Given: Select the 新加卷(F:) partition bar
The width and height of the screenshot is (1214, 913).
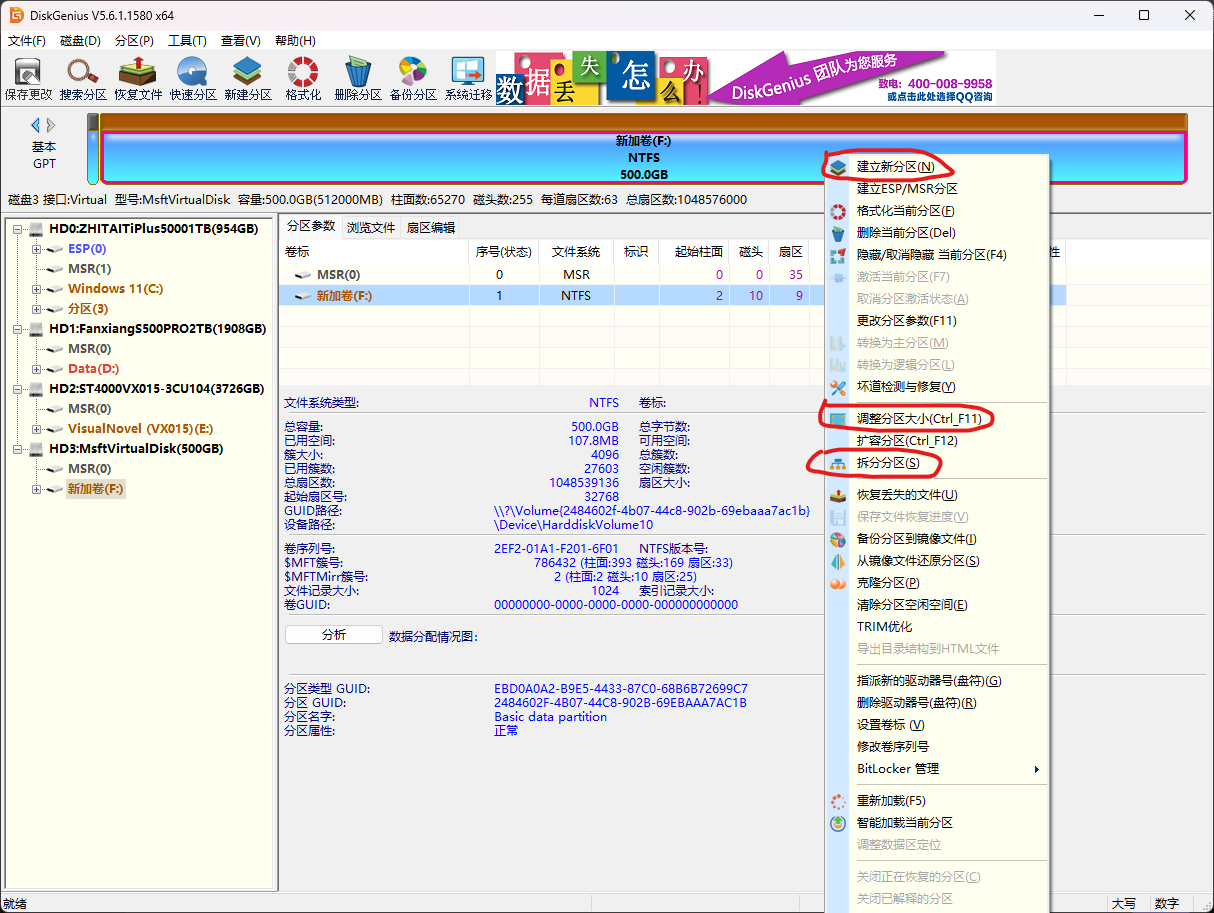Looking at the screenshot, I should click(x=644, y=157).
